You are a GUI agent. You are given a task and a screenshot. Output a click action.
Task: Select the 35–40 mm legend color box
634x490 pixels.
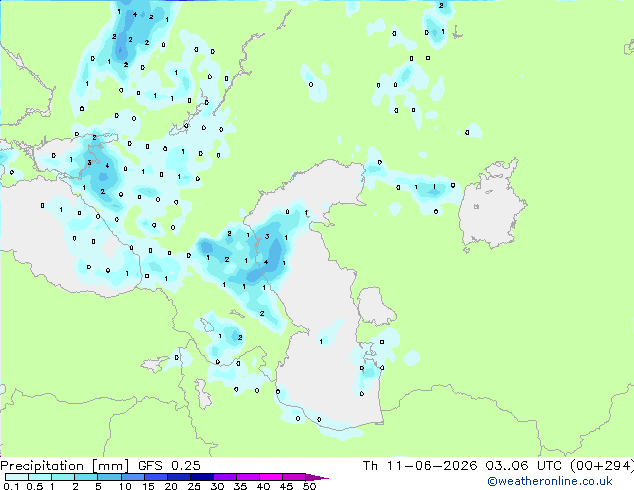248,477
